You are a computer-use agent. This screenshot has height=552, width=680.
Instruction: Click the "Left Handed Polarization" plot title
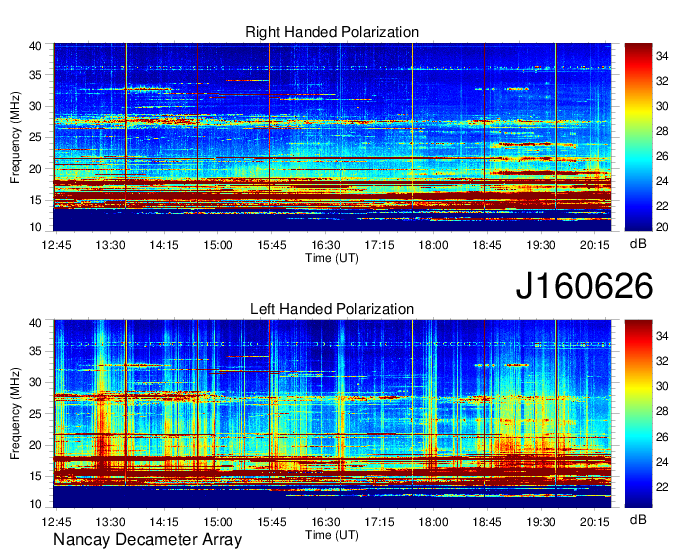pos(332,309)
